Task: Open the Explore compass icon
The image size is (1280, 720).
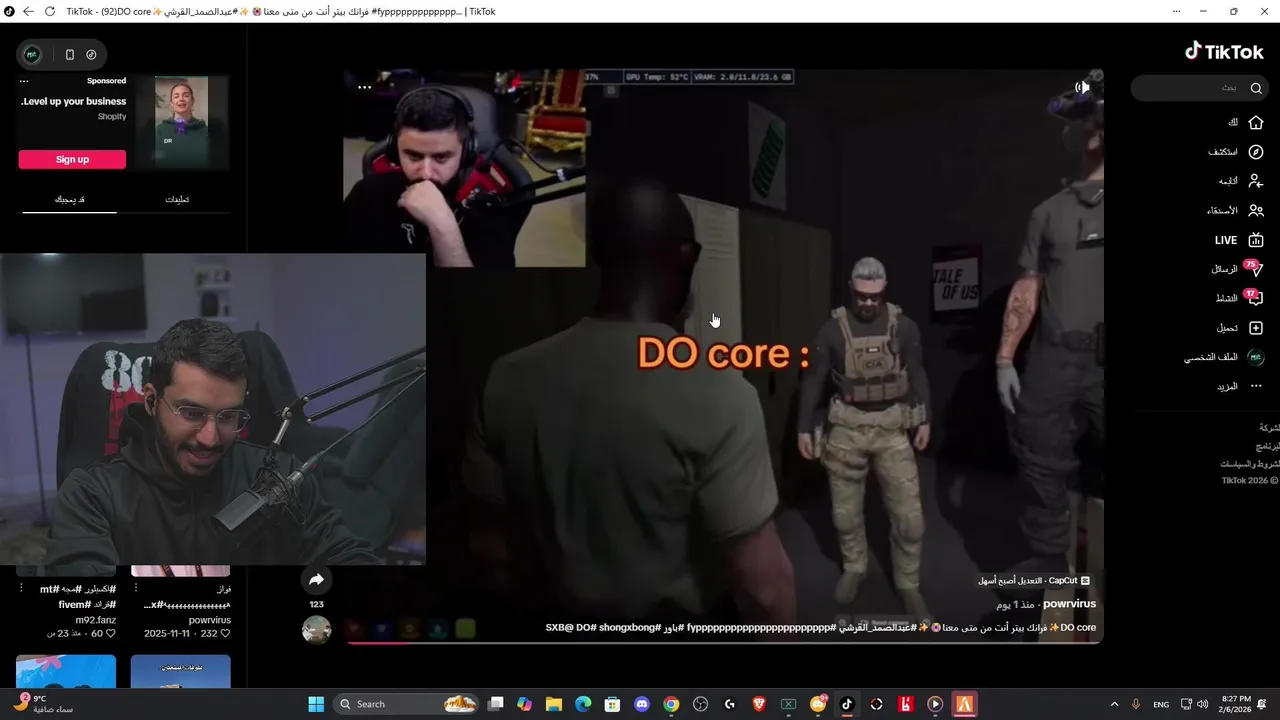Action: click(x=1256, y=152)
